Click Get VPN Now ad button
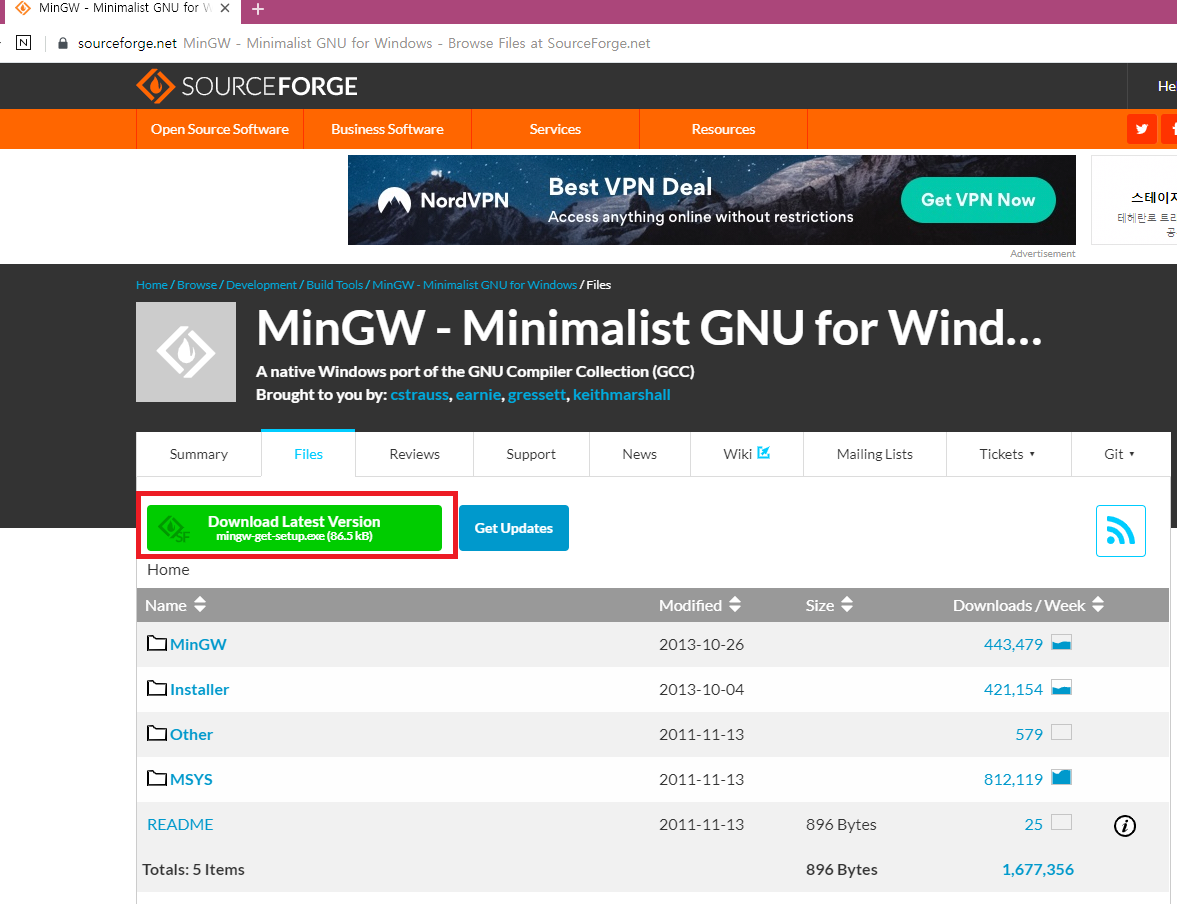Image resolution: width=1177 pixels, height=904 pixels. pos(978,200)
